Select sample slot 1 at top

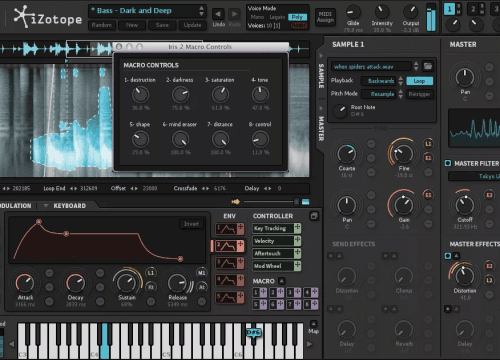click(449, 9)
